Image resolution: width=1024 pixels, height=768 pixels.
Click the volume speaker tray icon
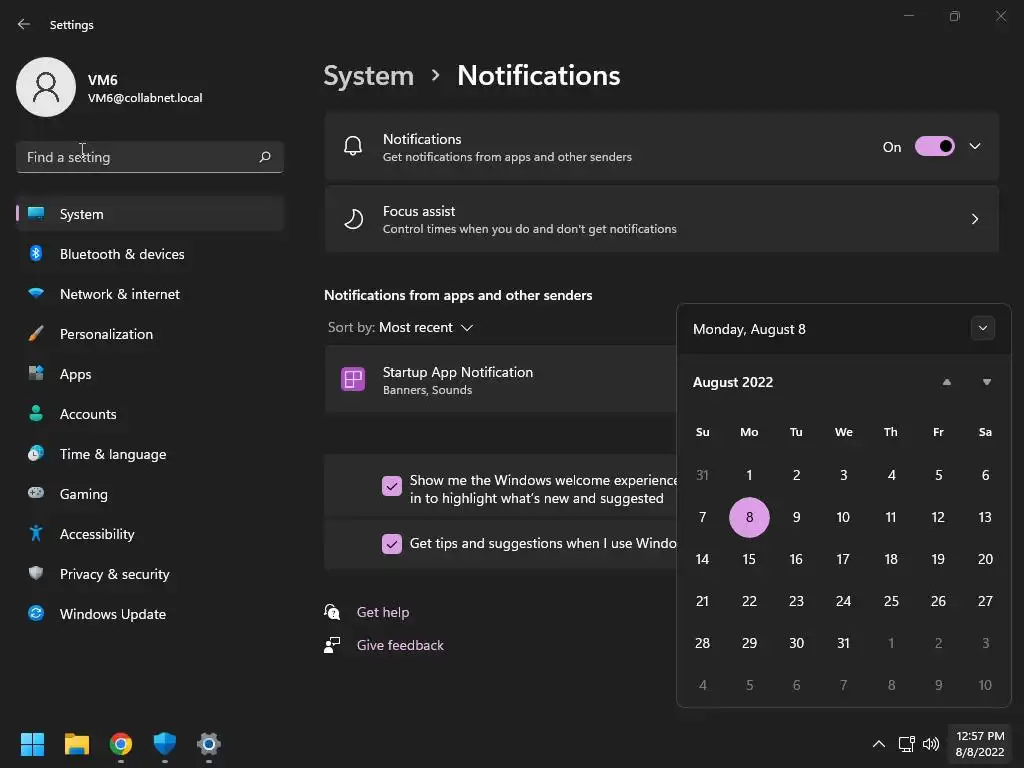(931, 744)
